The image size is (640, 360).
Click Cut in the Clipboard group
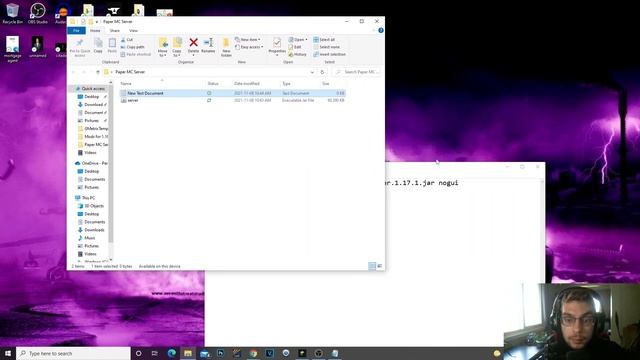point(127,40)
